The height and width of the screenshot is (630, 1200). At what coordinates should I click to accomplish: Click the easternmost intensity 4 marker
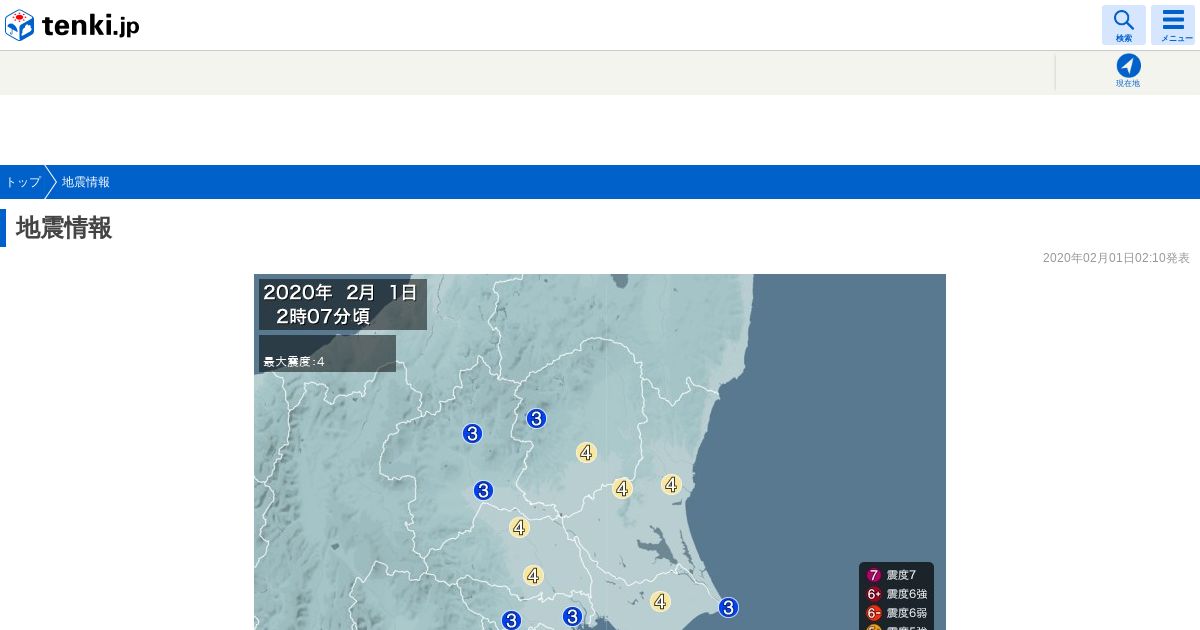coord(671,485)
